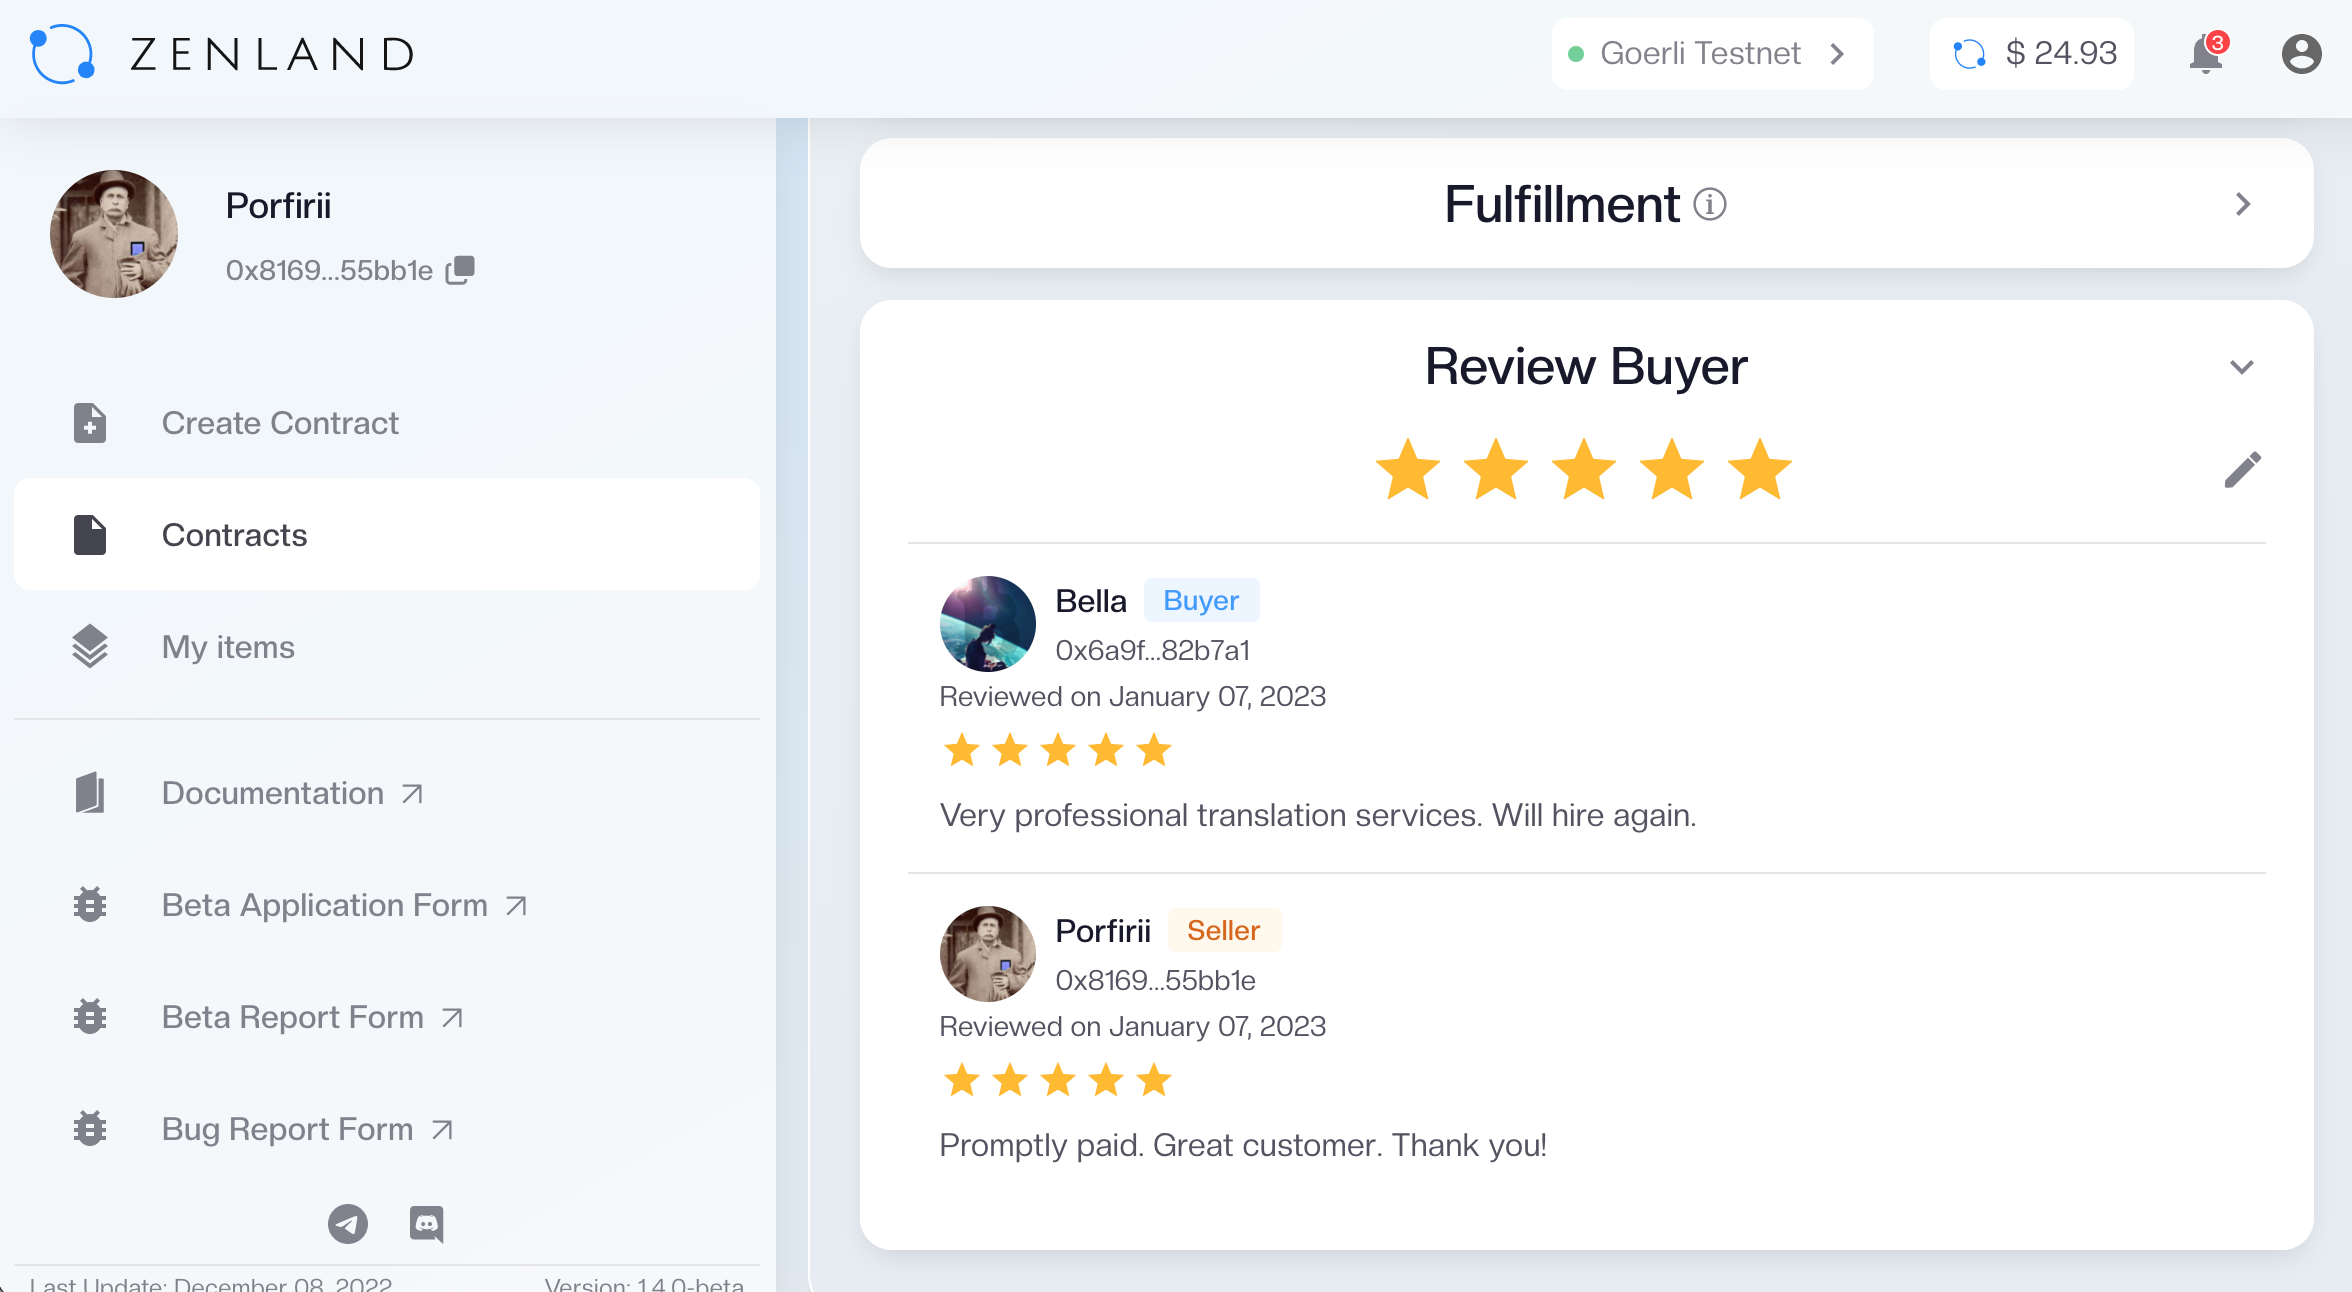This screenshot has height=1292, width=2352.
Task: Open Create Contract in sidebar
Action: (280, 423)
